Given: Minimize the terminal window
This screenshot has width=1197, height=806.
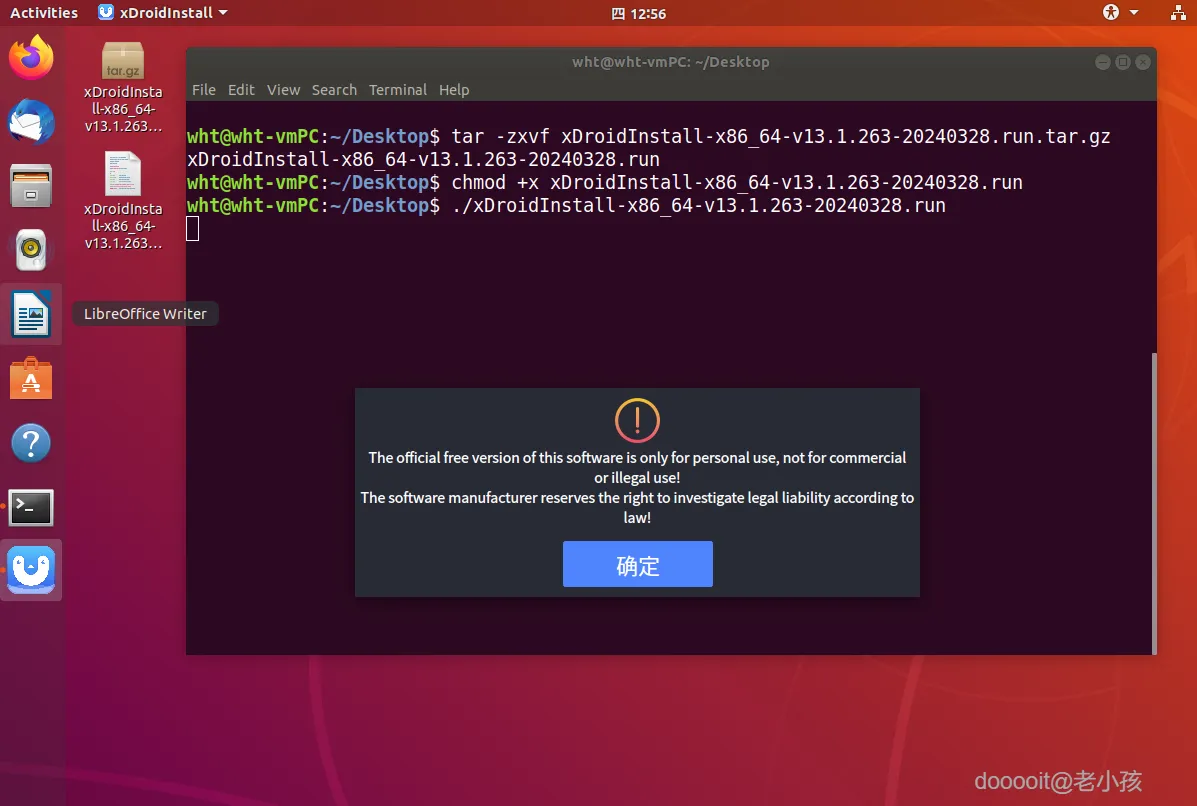Looking at the screenshot, I should click(x=1102, y=63).
